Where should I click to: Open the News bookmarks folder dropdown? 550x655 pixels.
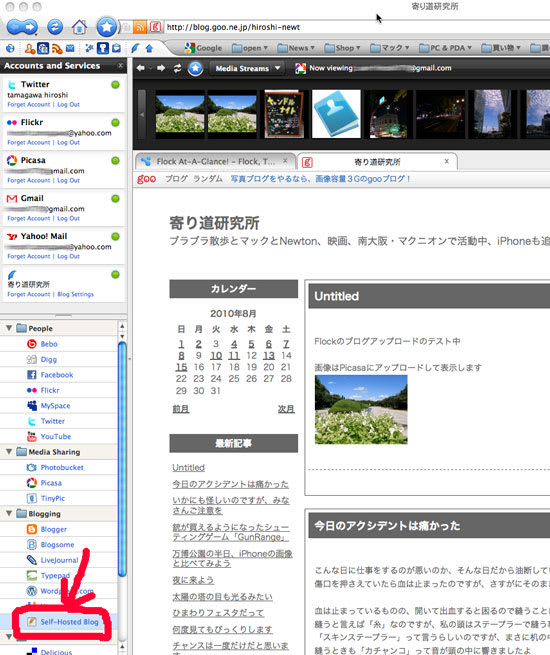(x=296, y=48)
